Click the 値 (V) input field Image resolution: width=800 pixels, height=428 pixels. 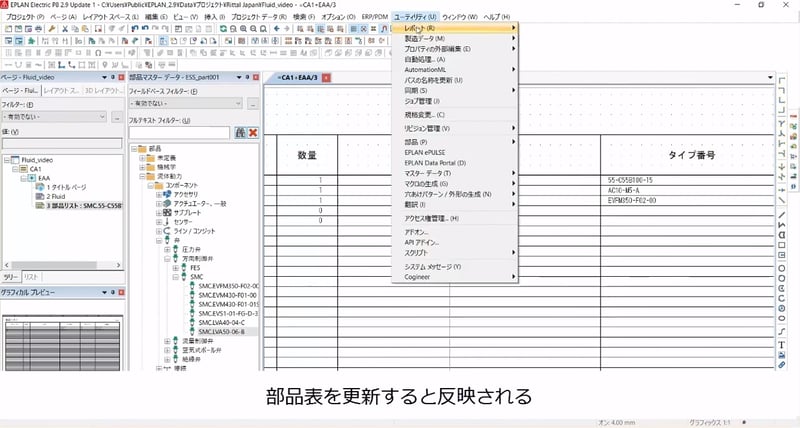[x=62, y=144]
